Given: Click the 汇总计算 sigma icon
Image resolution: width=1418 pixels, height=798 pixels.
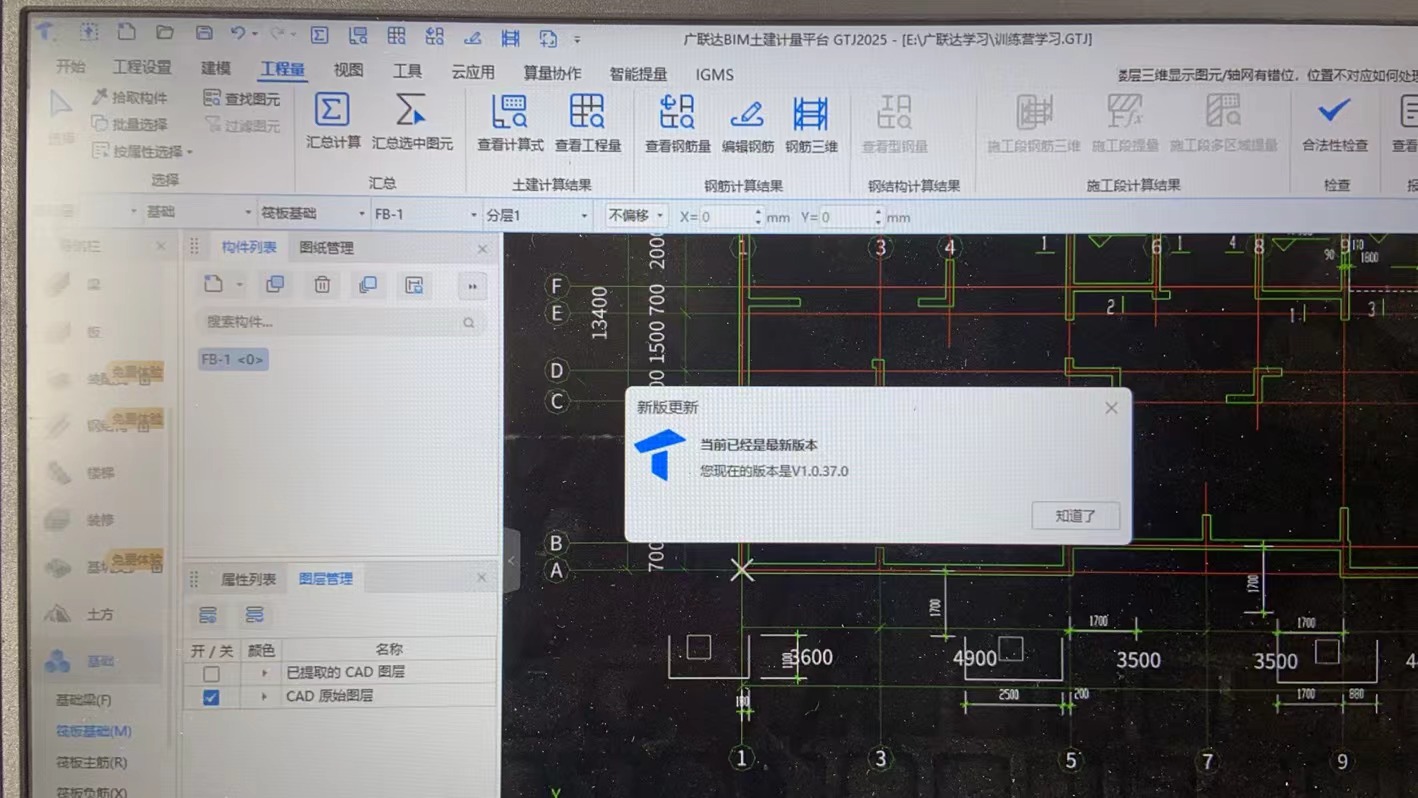Looking at the screenshot, I should tap(332, 110).
